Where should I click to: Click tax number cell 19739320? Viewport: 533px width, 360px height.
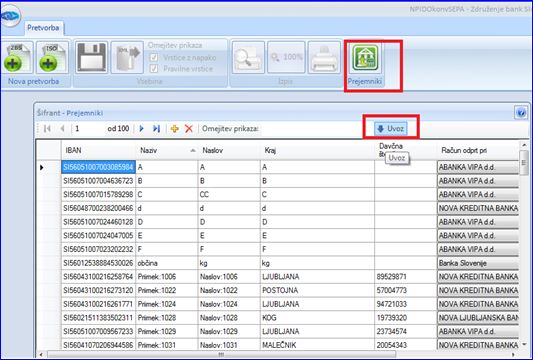tap(405, 318)
